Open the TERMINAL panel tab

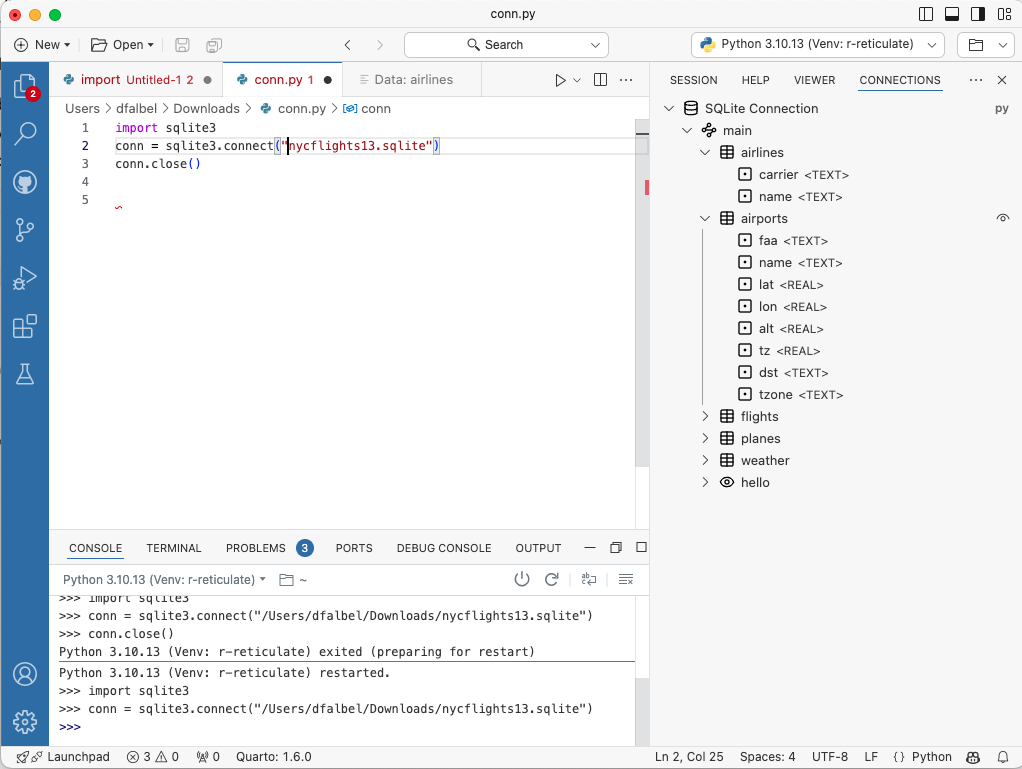(x=173, y=548)
